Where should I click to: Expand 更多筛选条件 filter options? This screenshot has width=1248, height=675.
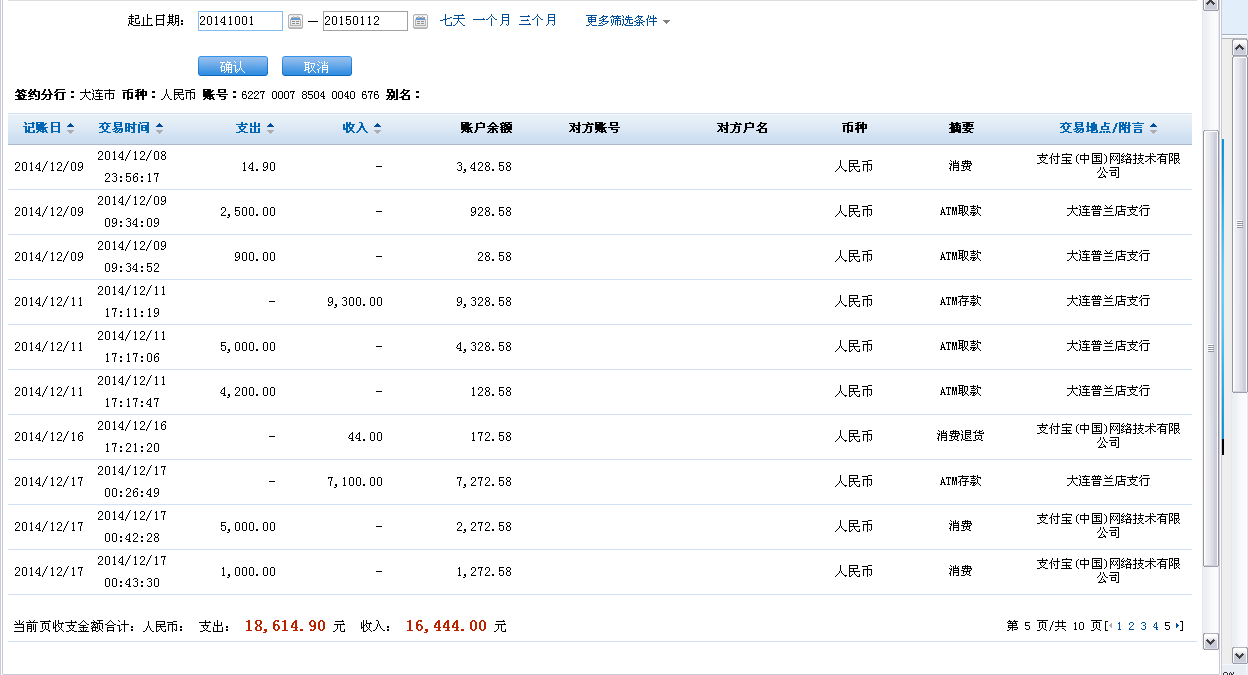pos(627,21)
